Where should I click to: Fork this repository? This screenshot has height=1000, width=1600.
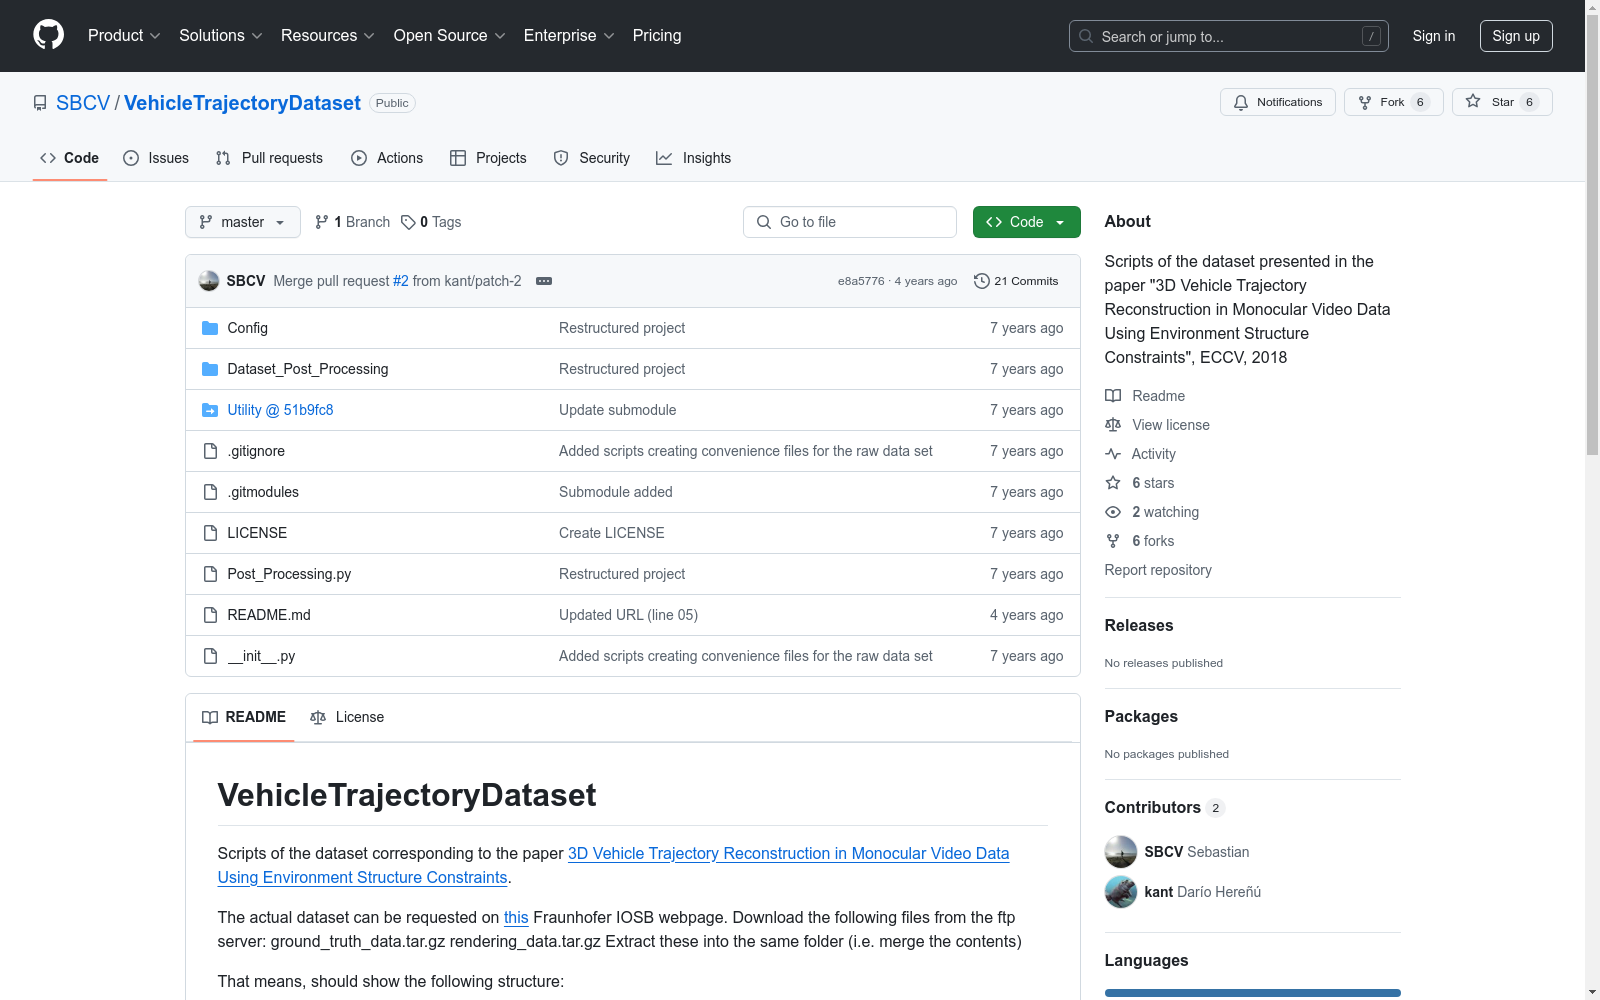(x=1394, y=102)
